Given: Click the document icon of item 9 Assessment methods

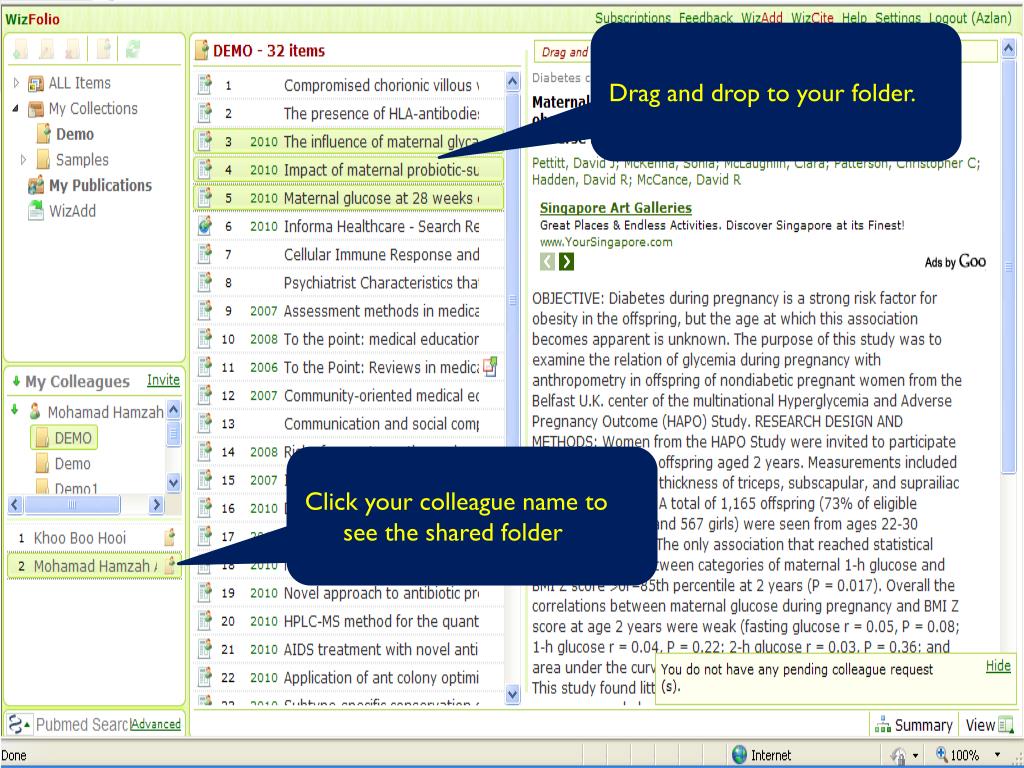Looking at the screenshot, I should 205,311.
